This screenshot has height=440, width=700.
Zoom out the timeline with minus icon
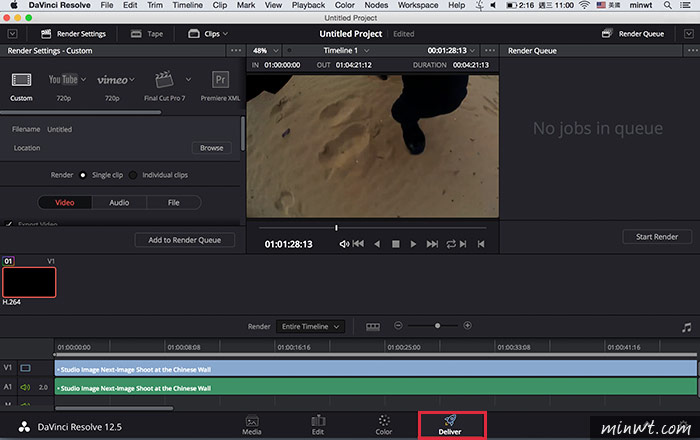tap(398, 326)
